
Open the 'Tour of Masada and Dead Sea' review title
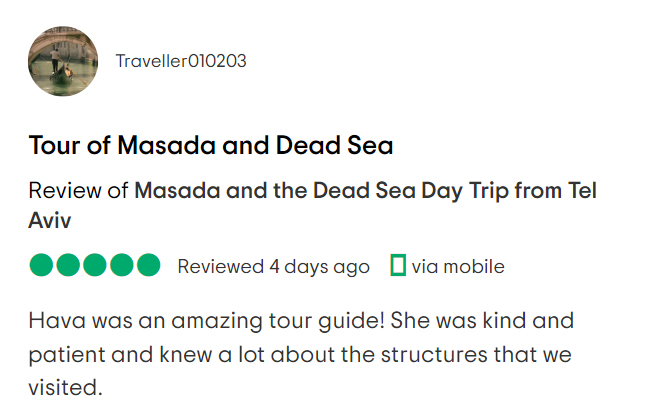point(210,146)
